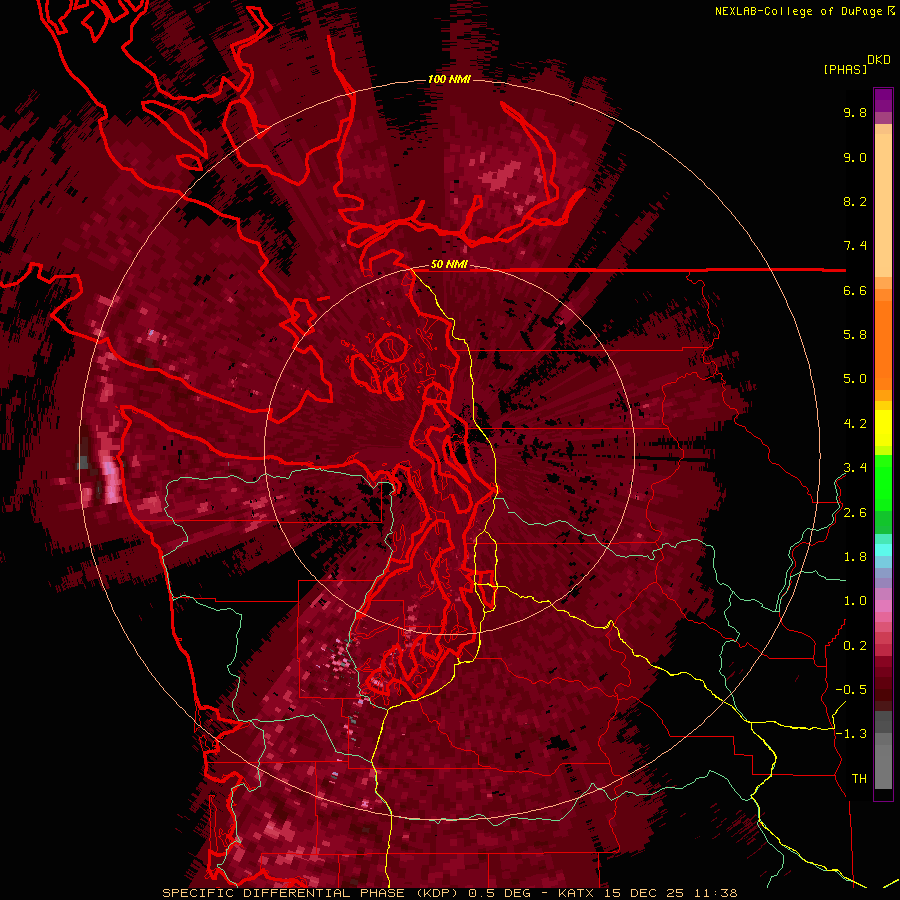Screen dimensions: 900x900
Task: Click the TH threshold label on the scale
Action: click(859, 779)
